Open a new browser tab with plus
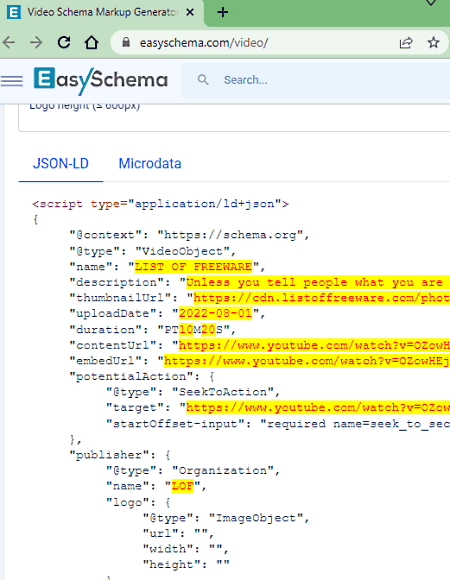 (x=223, y=13)
